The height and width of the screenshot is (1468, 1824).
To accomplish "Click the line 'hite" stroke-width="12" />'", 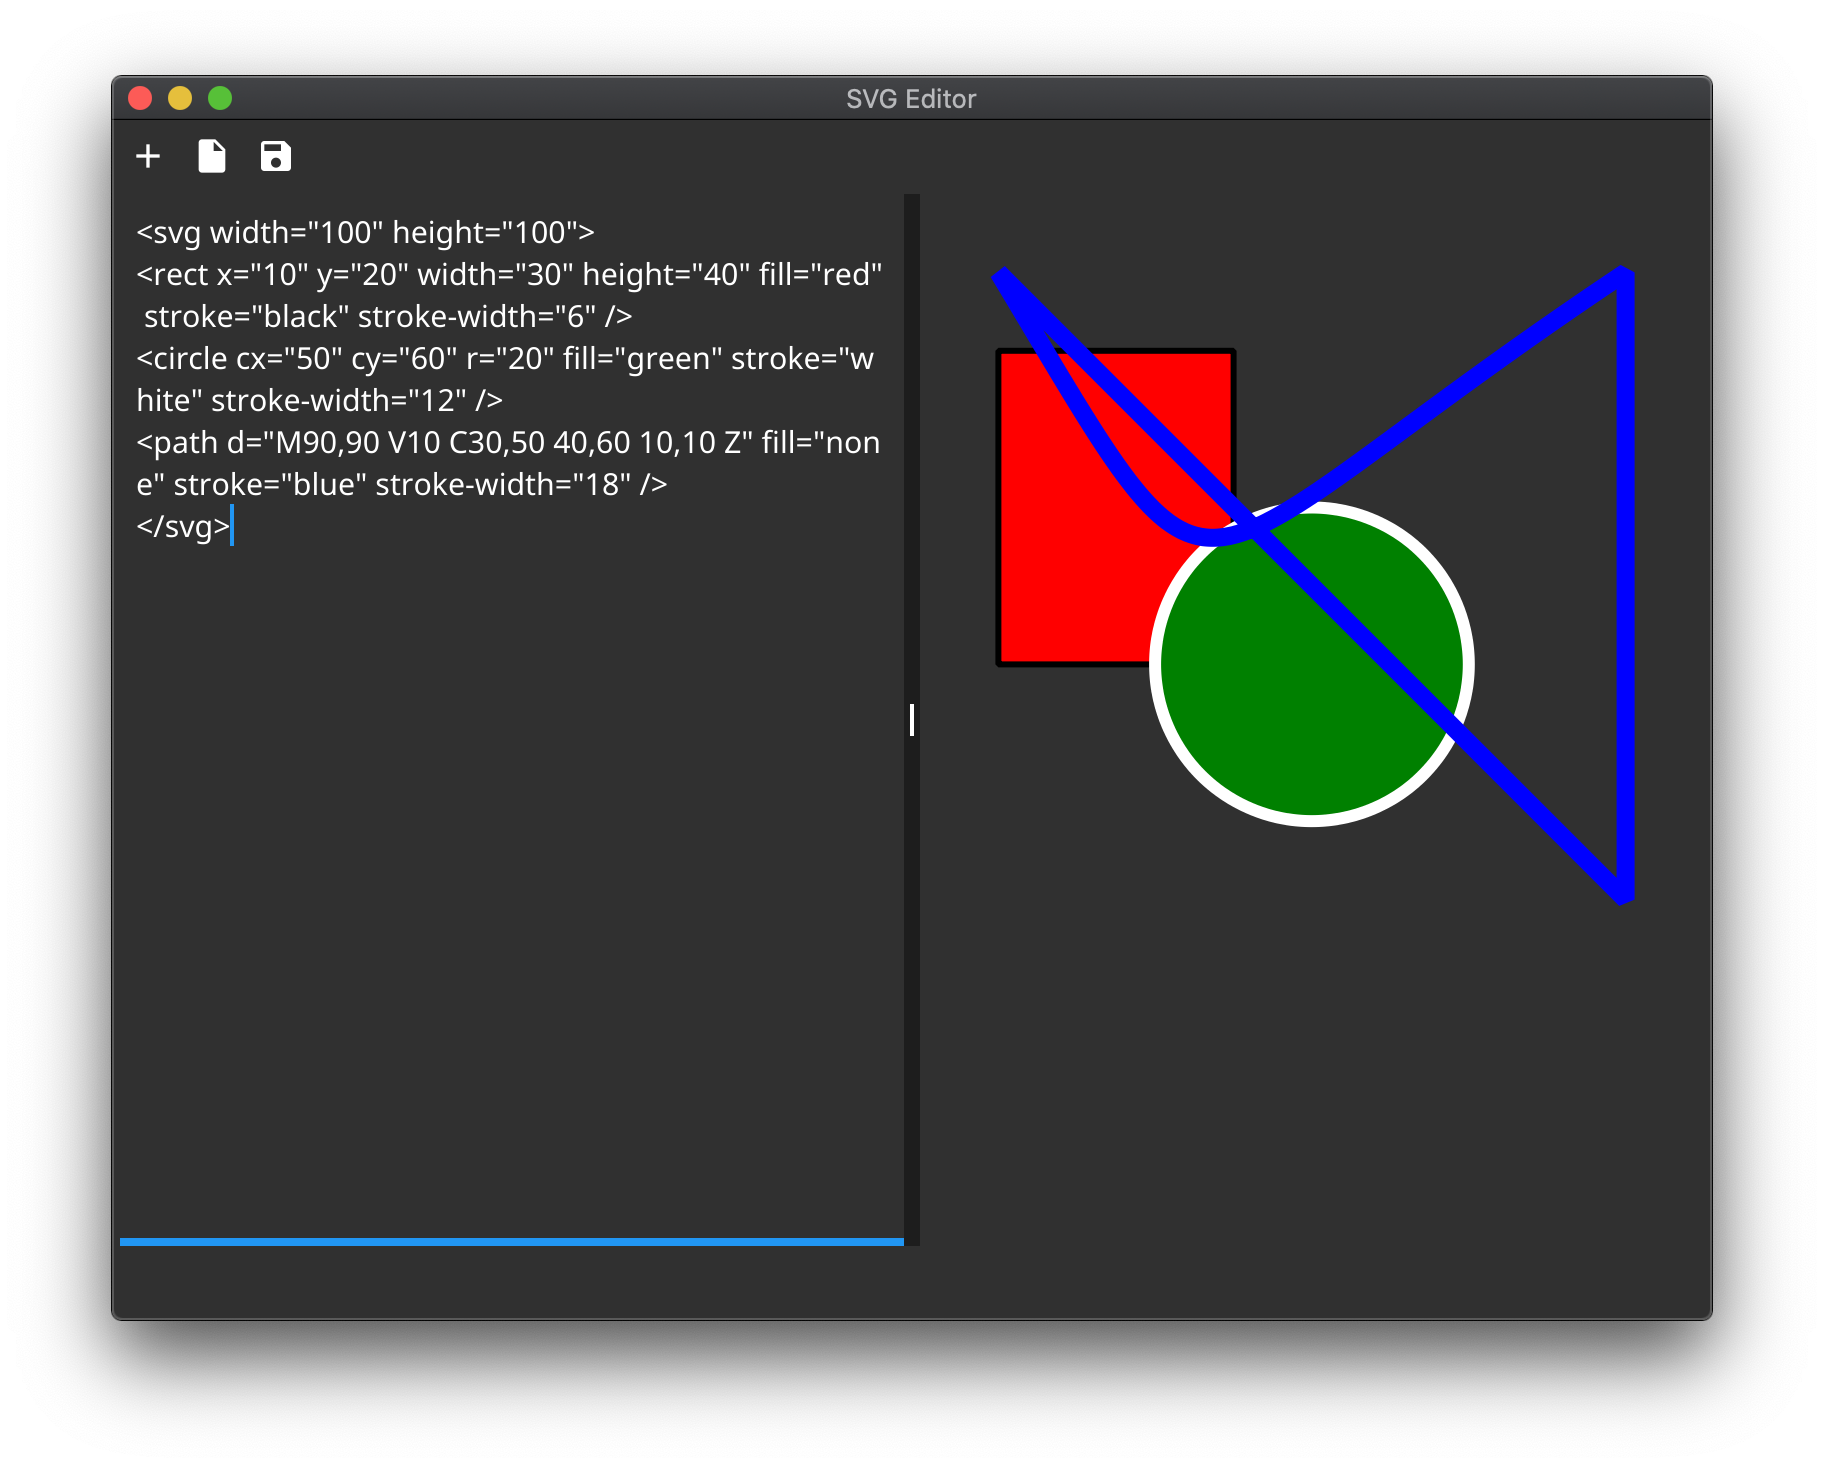I will (x=319, y=400).
